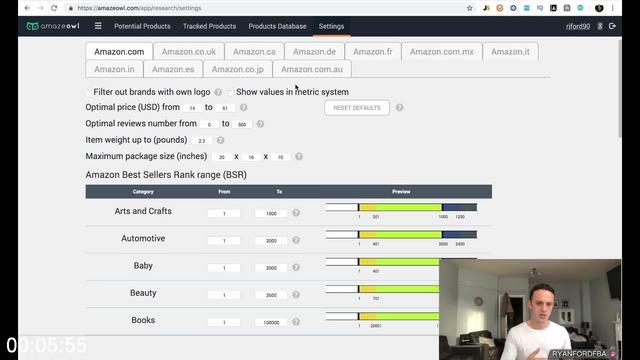Click Beauty To field
The image size is (640, 360).
point(271,295)
